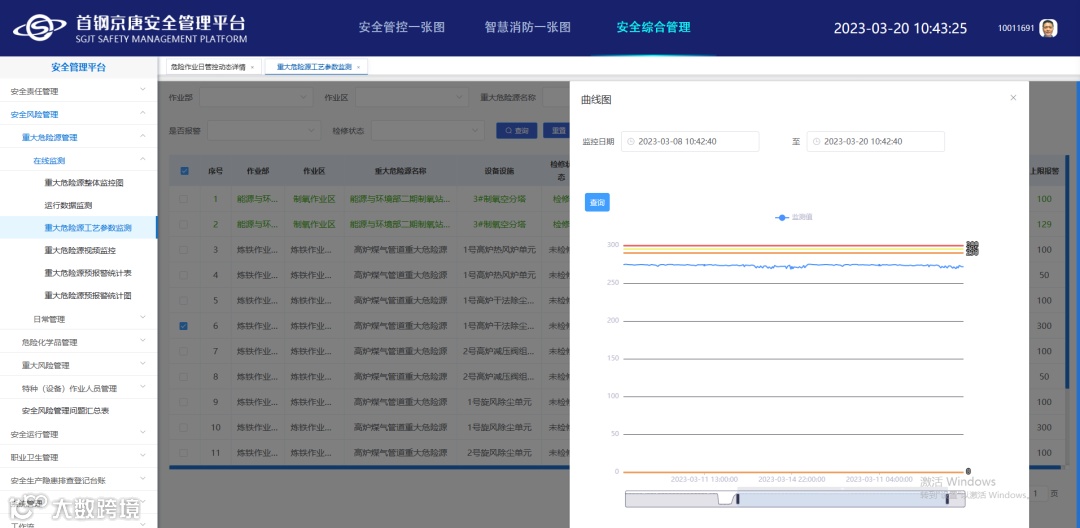Click the 制氧作业区 cell in row 1

(314, 199)
